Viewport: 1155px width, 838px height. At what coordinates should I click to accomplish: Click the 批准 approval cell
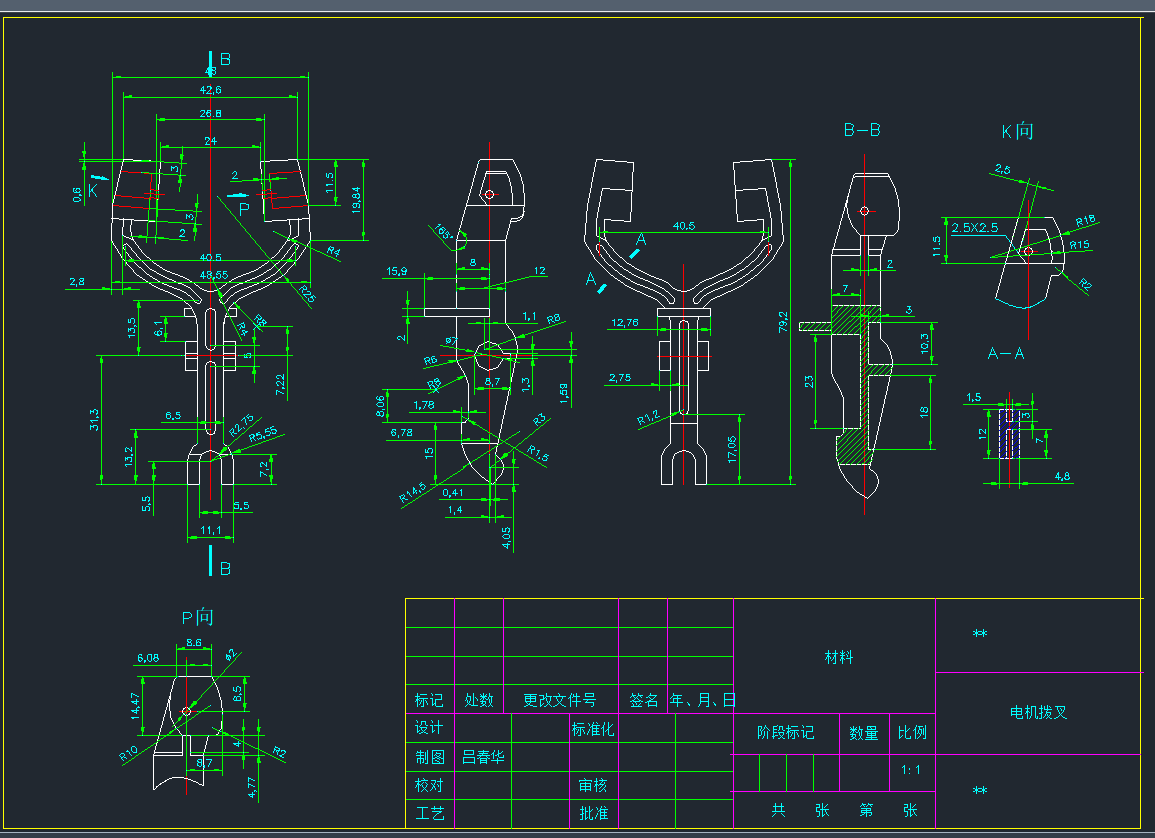coord(593,813)
